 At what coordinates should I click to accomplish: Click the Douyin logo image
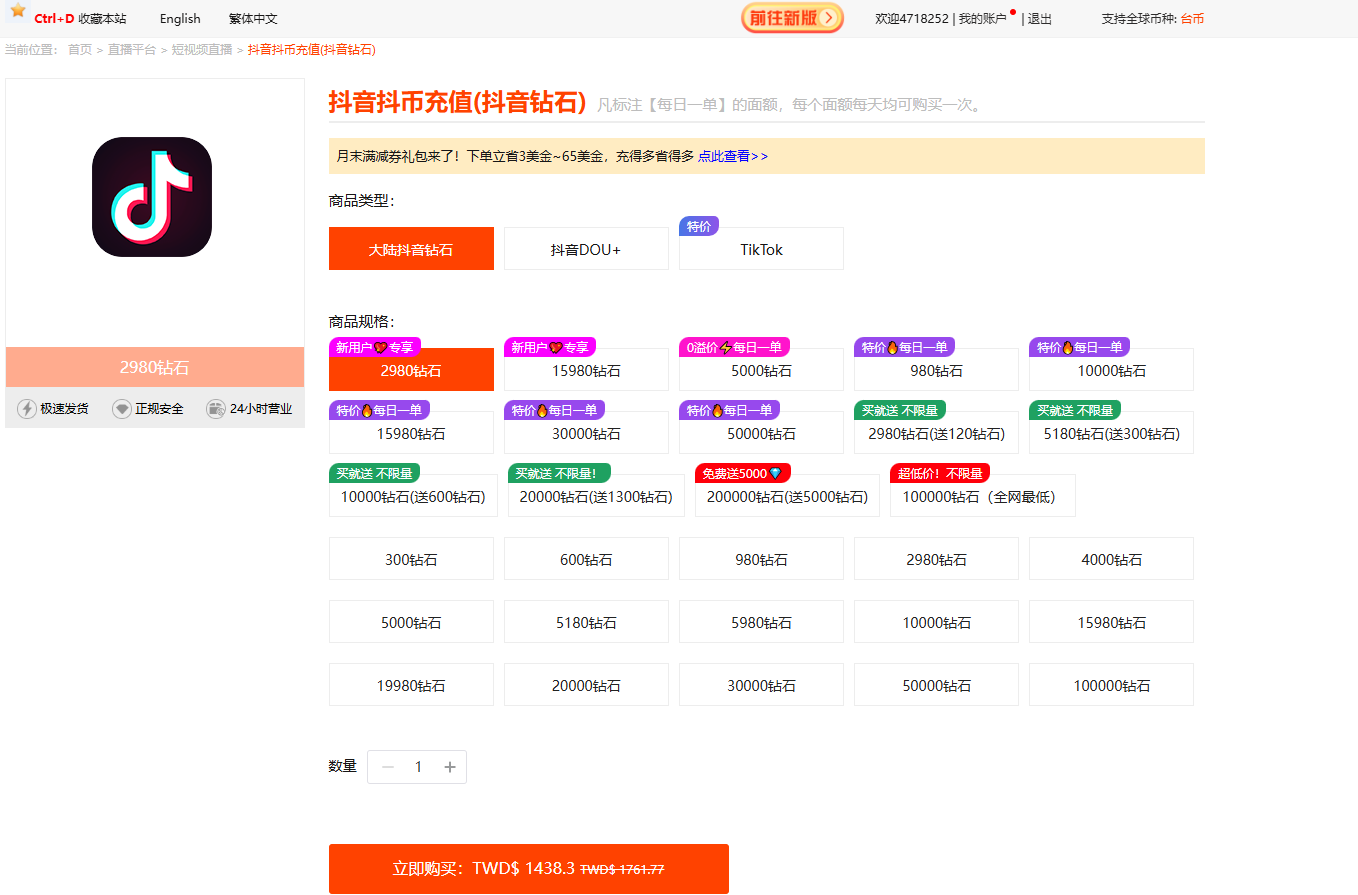152,197
